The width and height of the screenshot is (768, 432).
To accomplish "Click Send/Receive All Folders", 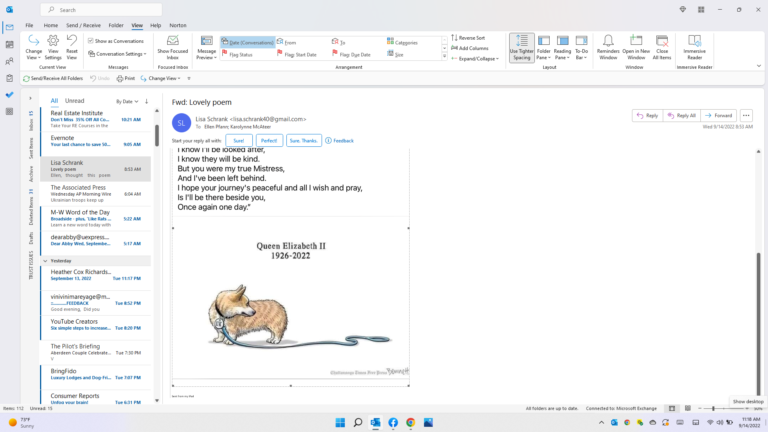I will 53,78.
